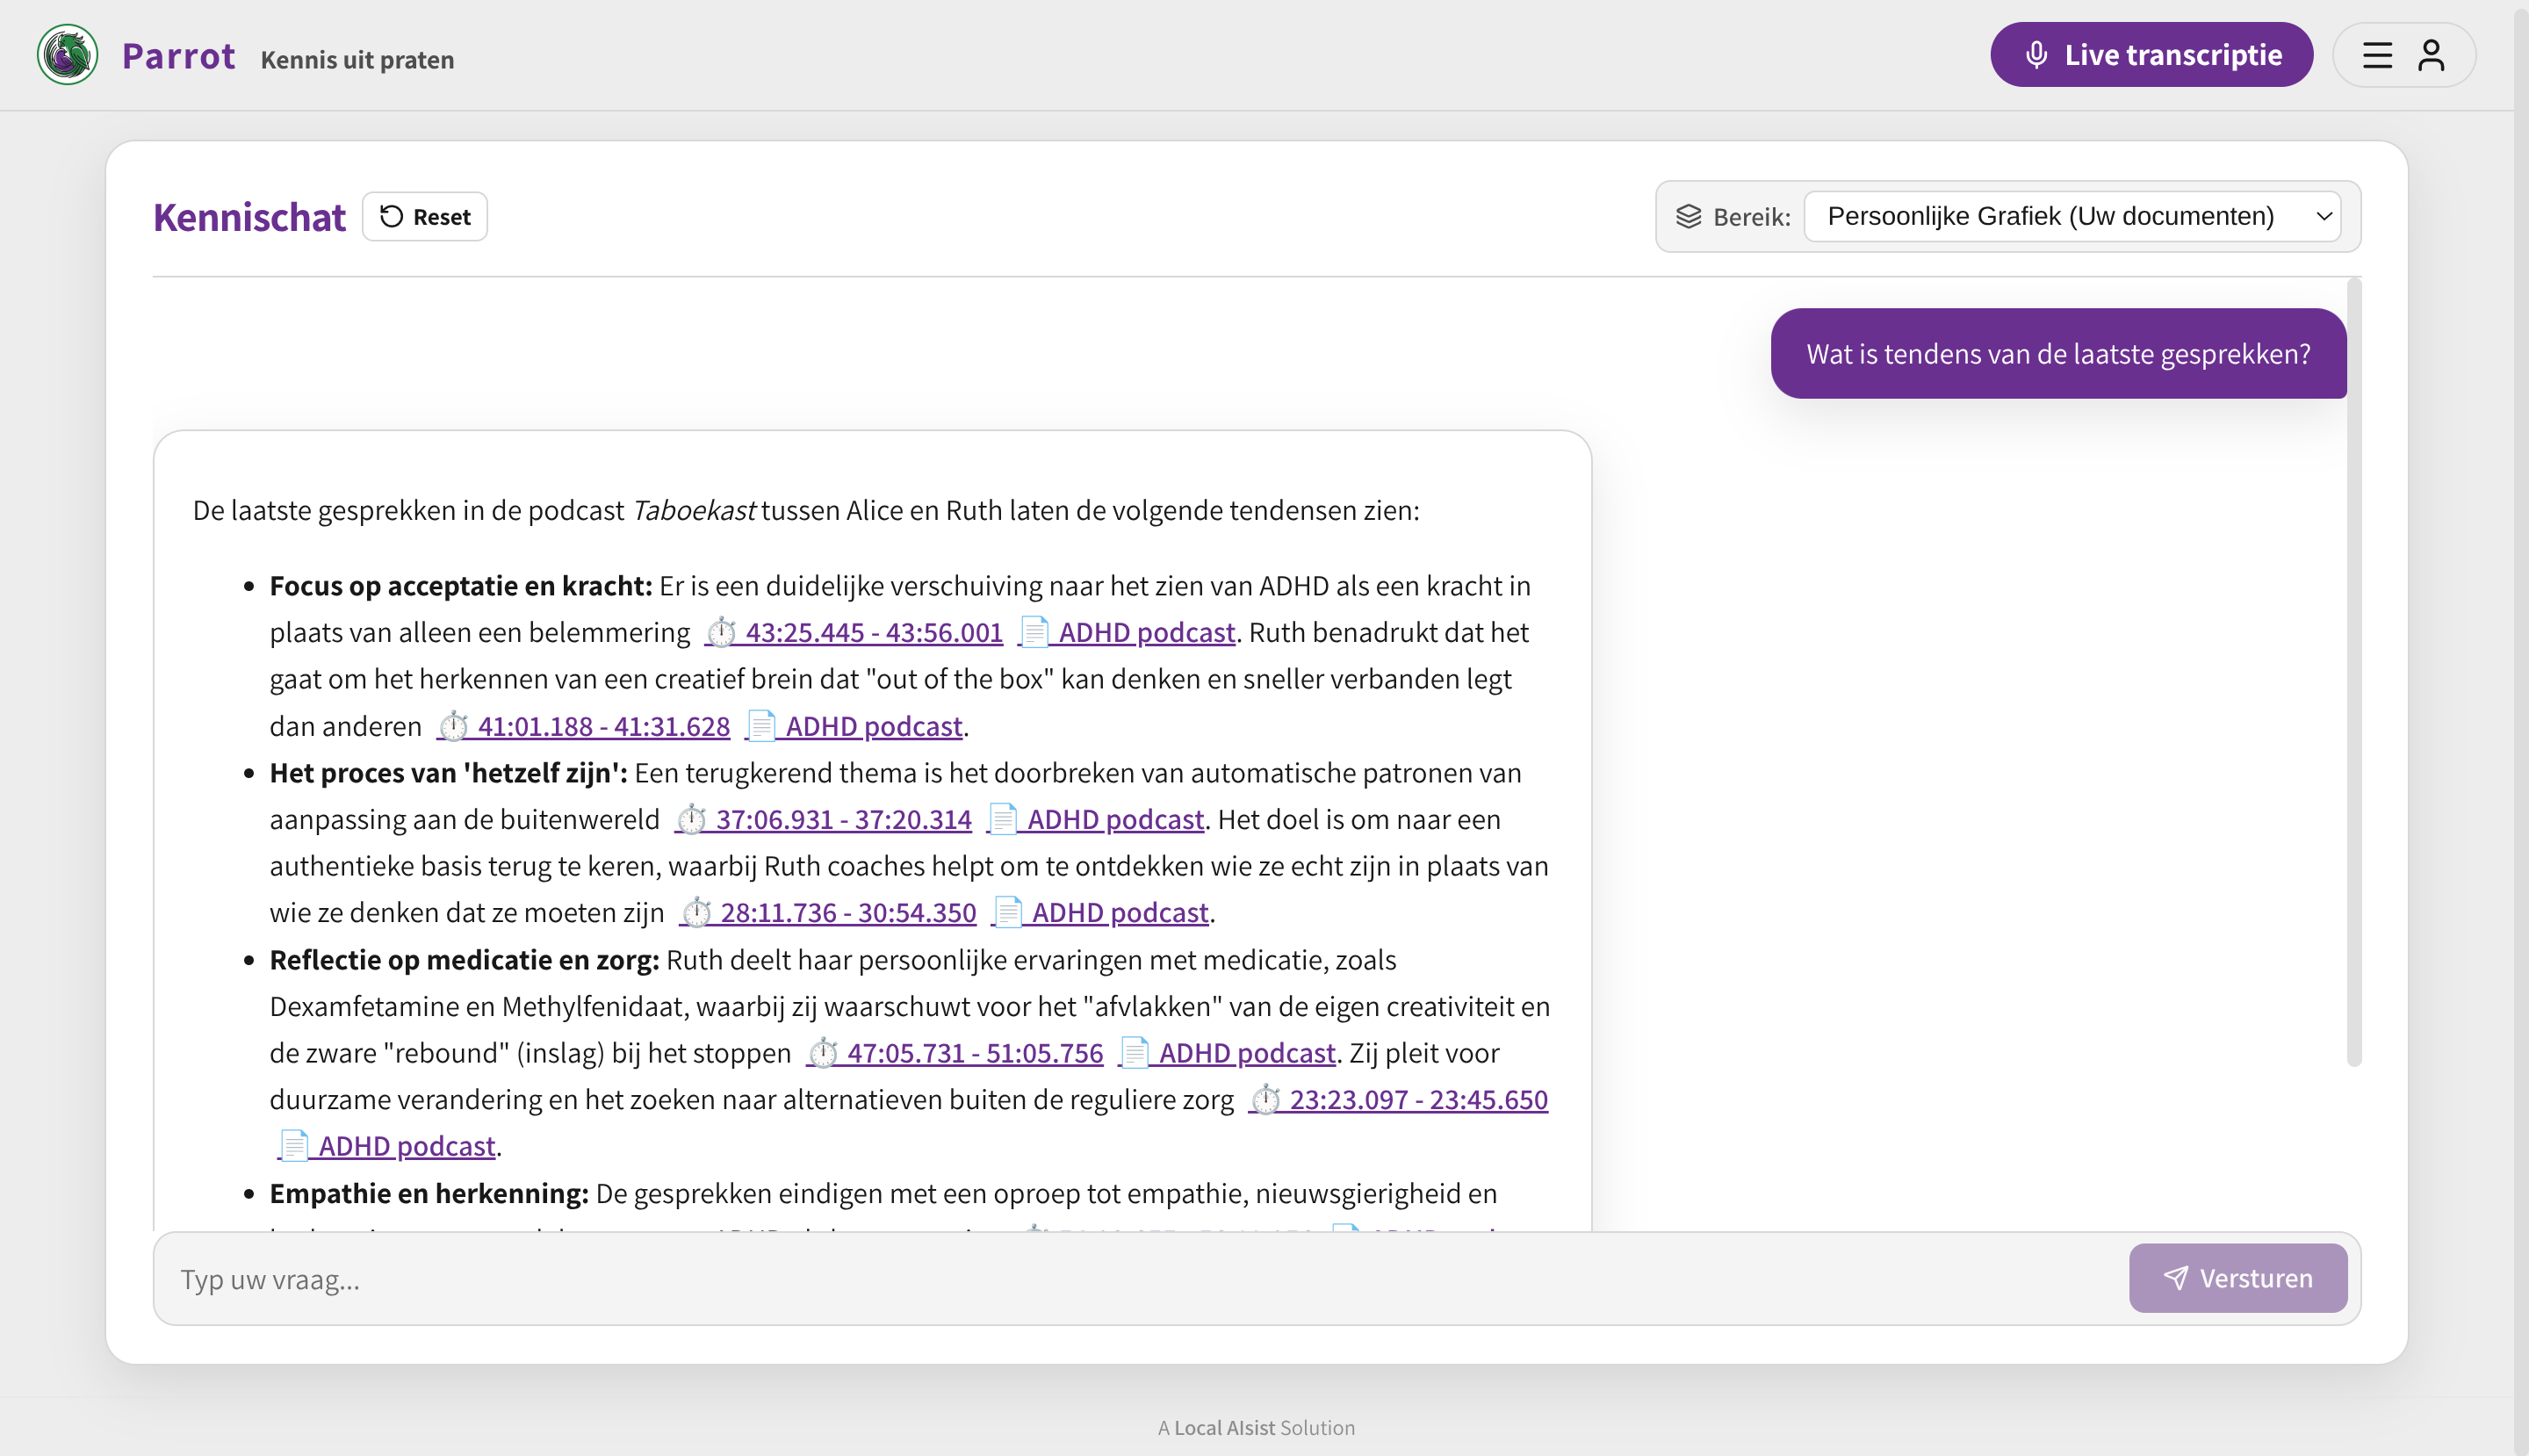This screenshot has width=2529, height=1456.
Task: Click the microphone icon in Live transcriptie
Action: [2036, 55]
